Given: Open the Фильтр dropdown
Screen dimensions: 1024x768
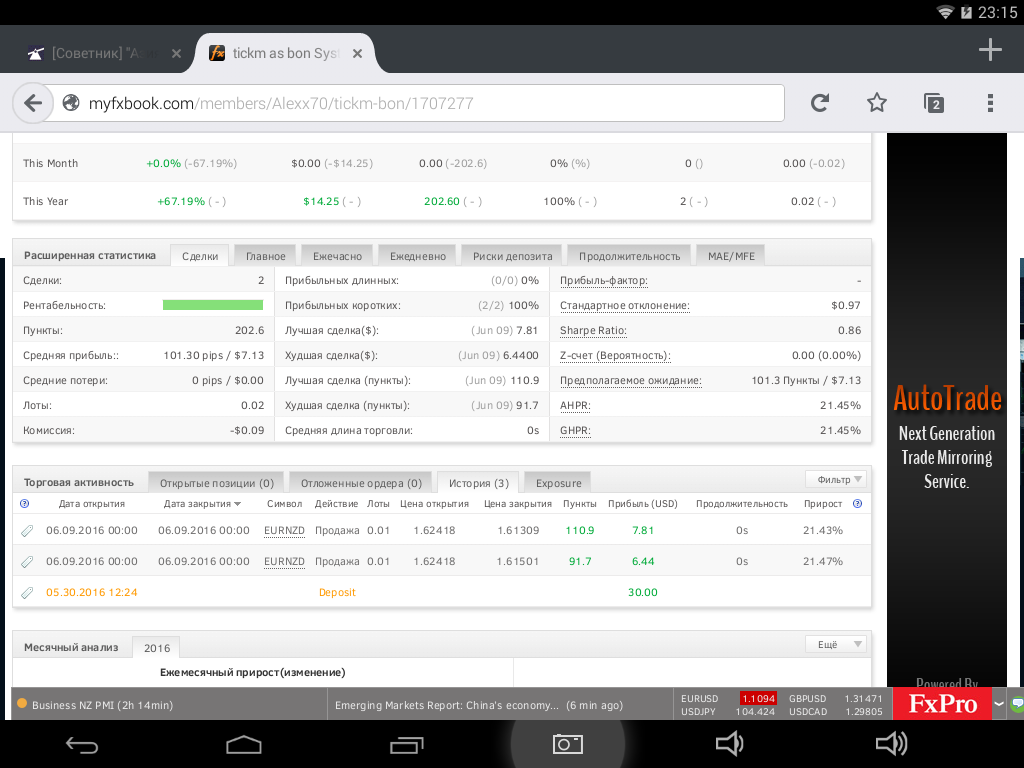Looking at the screenshot, I should 836,479.
